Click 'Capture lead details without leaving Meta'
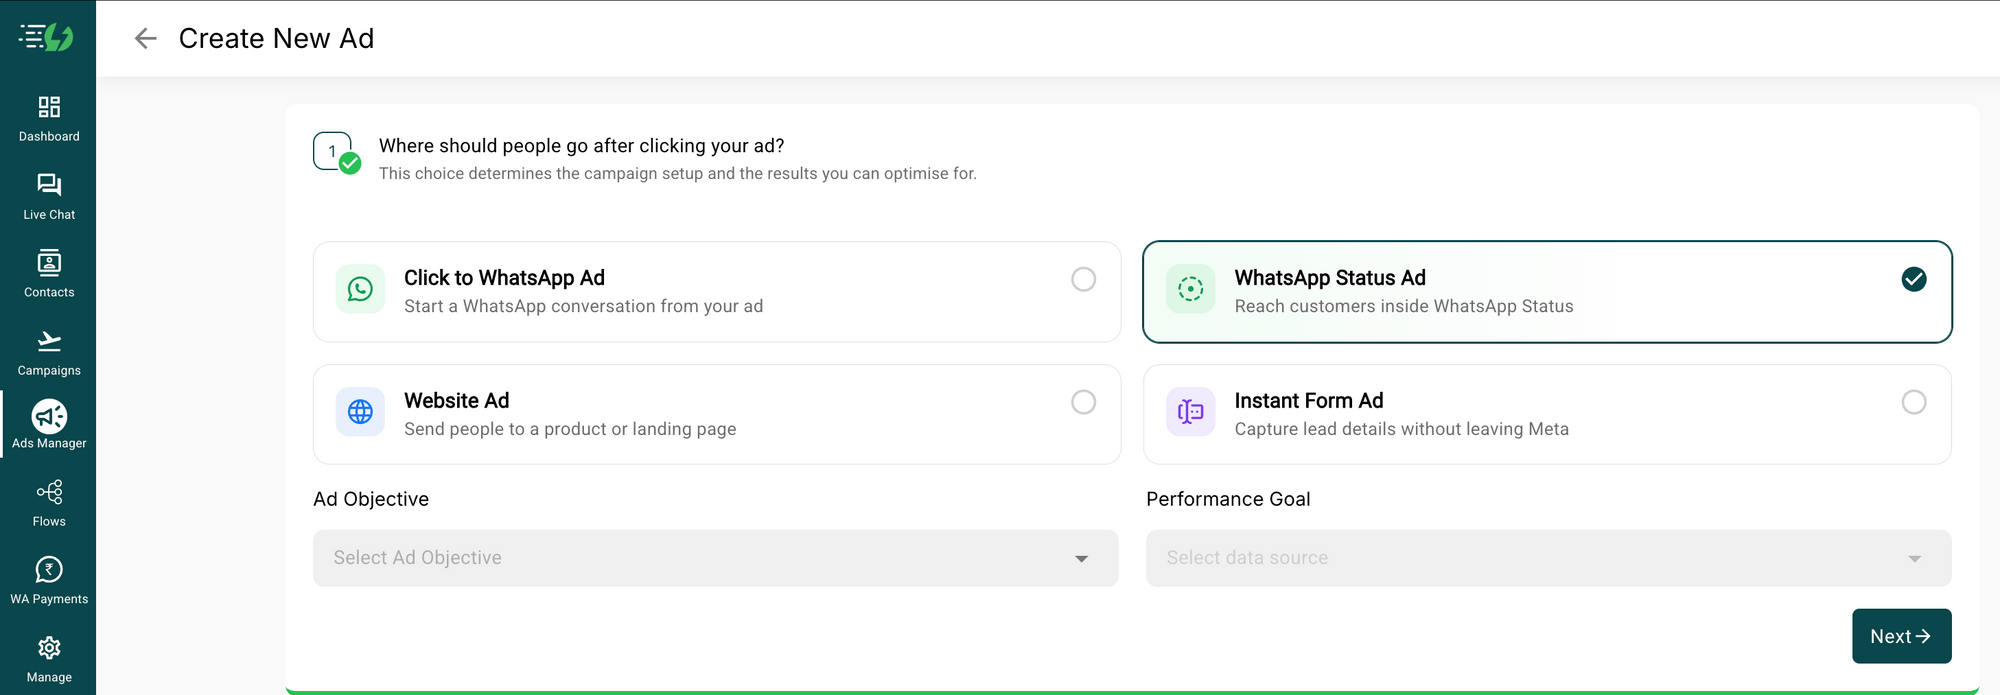Screen dimensions: 2000x695 point(1402,429)
